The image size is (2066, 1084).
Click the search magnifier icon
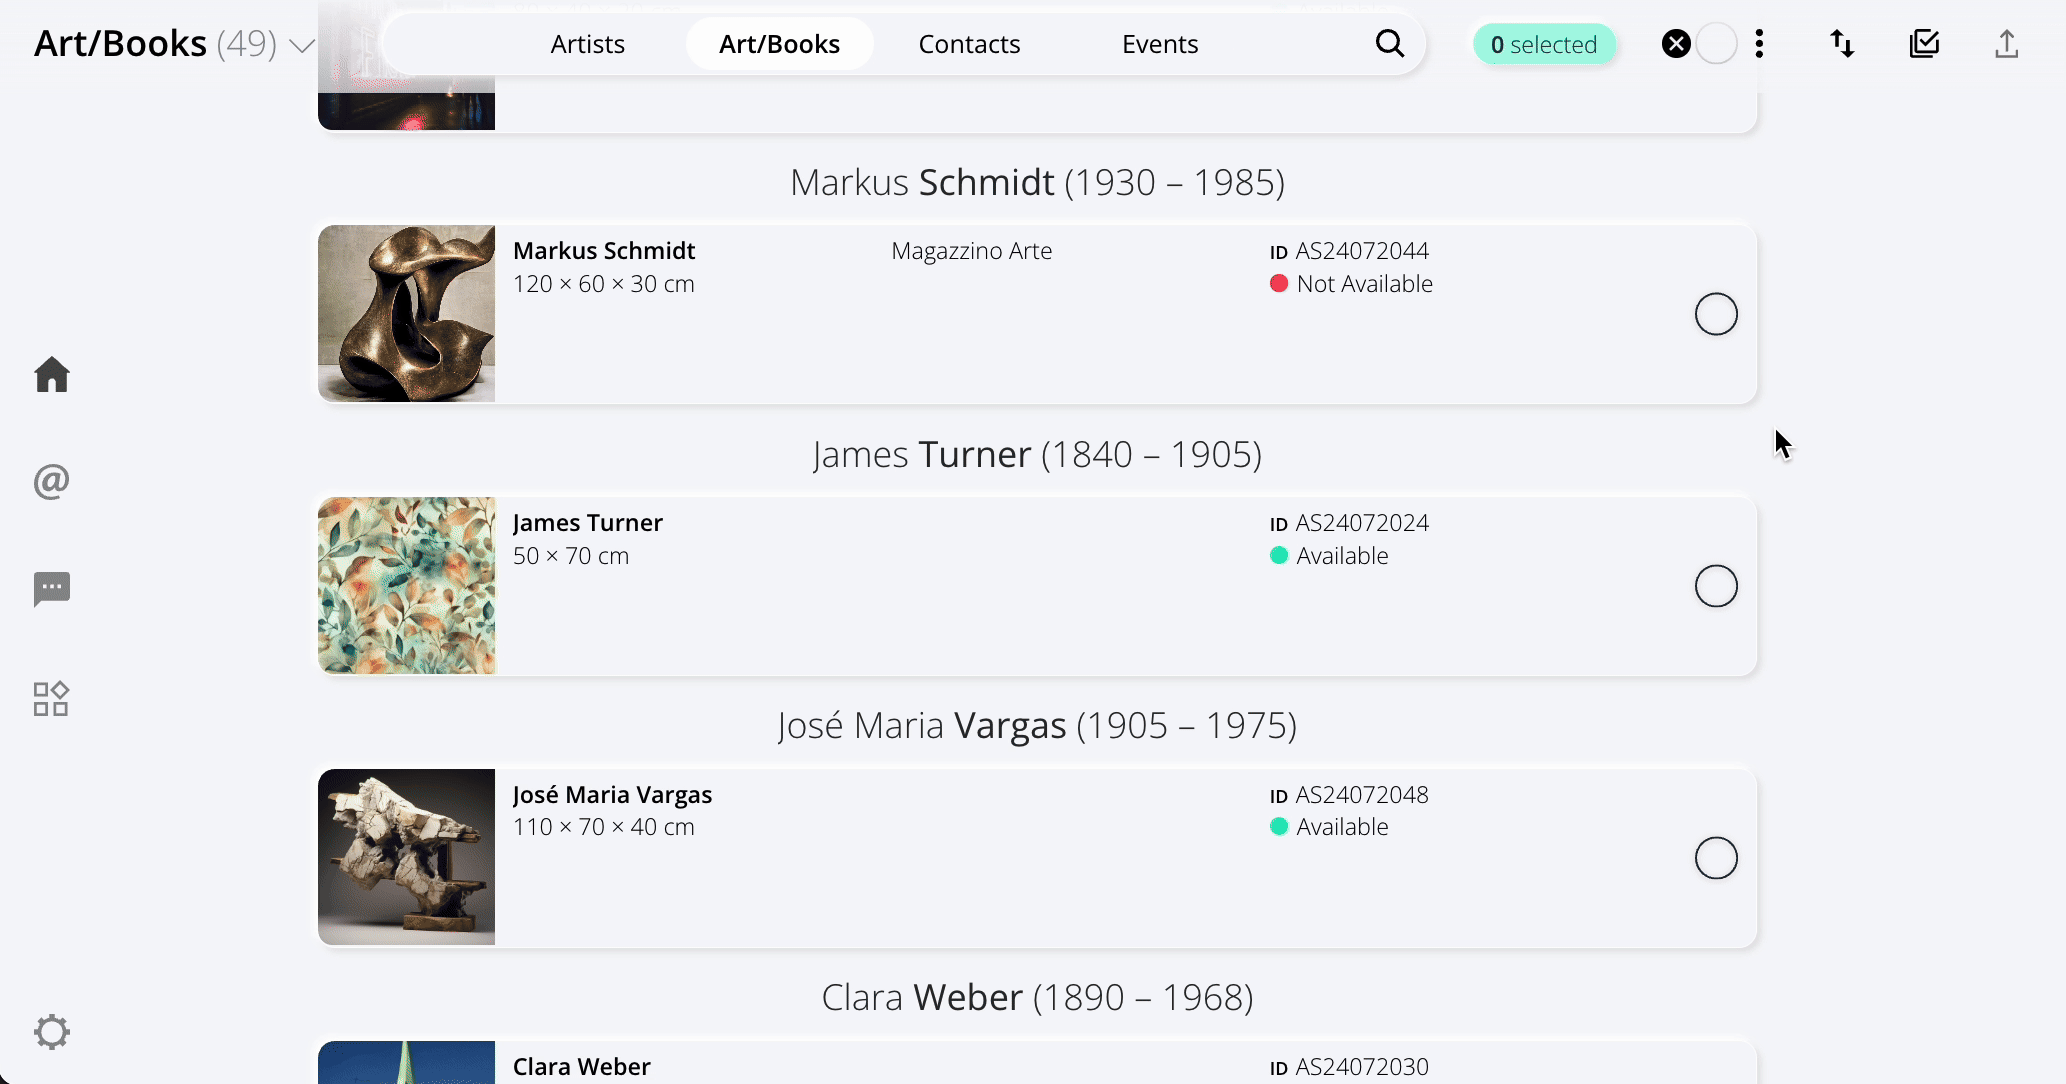1390,44
